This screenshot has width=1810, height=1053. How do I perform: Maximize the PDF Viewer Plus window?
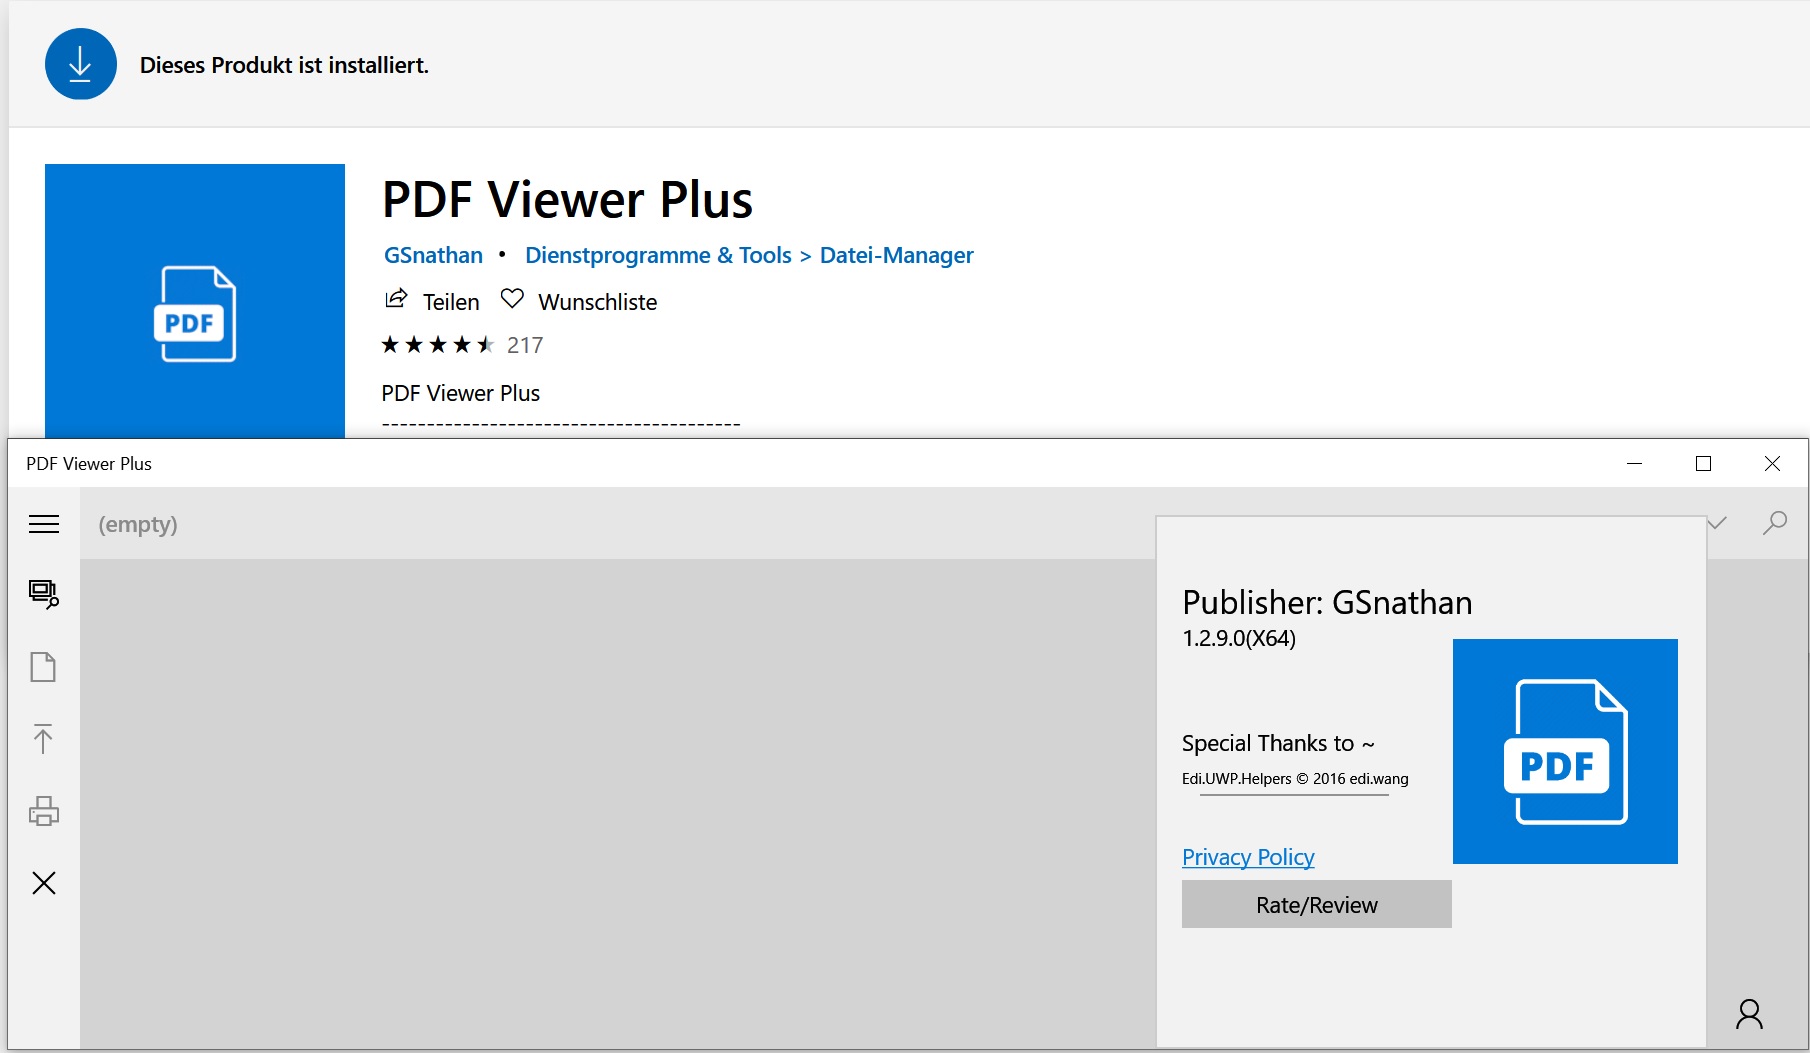coord(1704,463)
